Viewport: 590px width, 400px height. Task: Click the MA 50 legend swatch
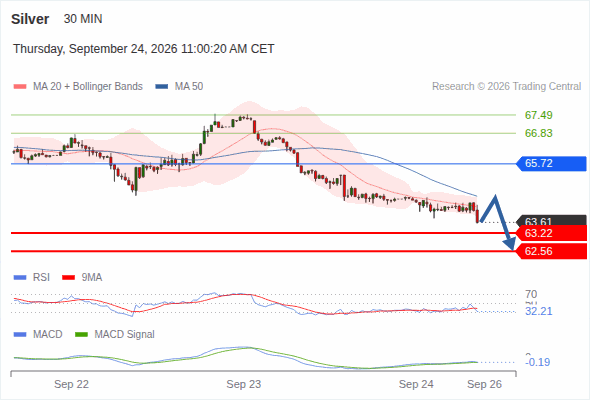162,87
